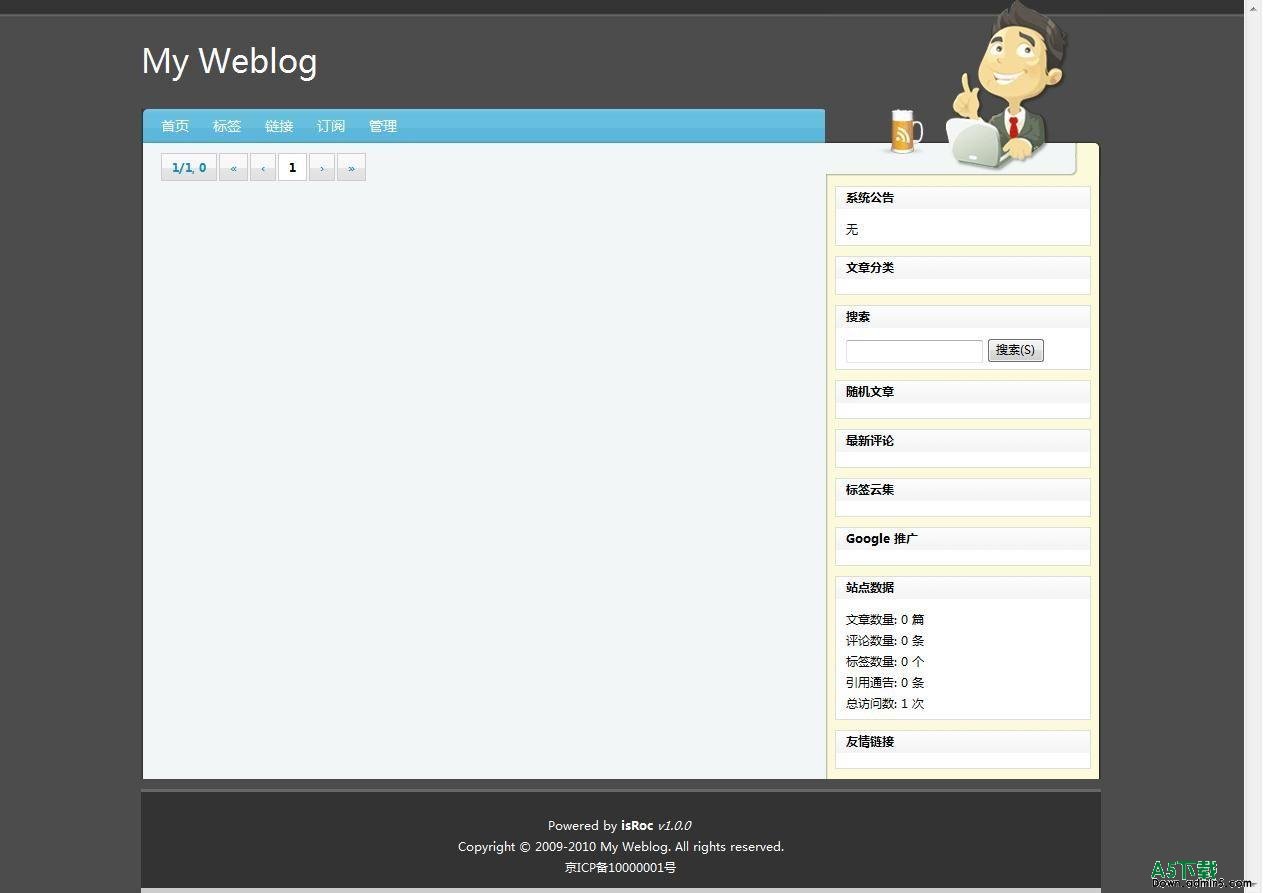Click the v1.0.0 version text in footer
Screen dimensions: 1263x893
coord(674,826)
